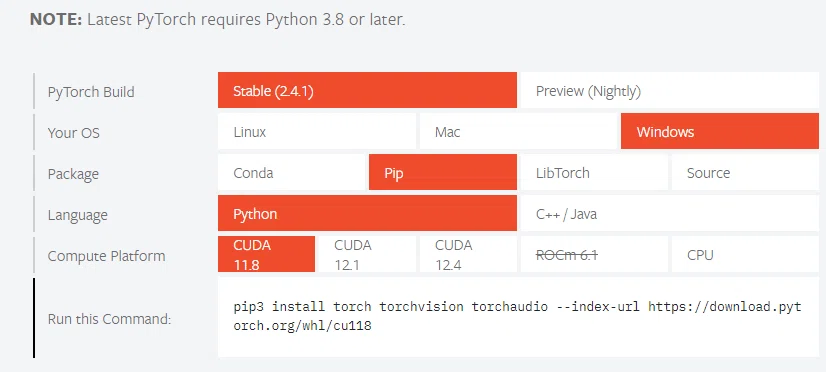The width and height of the screenshot is (826, 372).
Task: Click the pip3 install command text
Action: pyautogui.click(x=517, y=316)
